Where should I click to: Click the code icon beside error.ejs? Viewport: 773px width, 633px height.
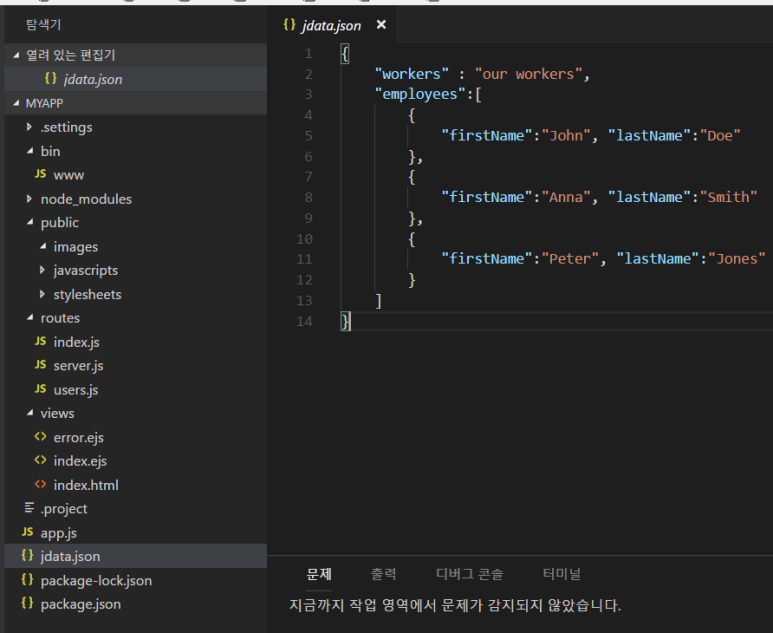tap(41, 437)
